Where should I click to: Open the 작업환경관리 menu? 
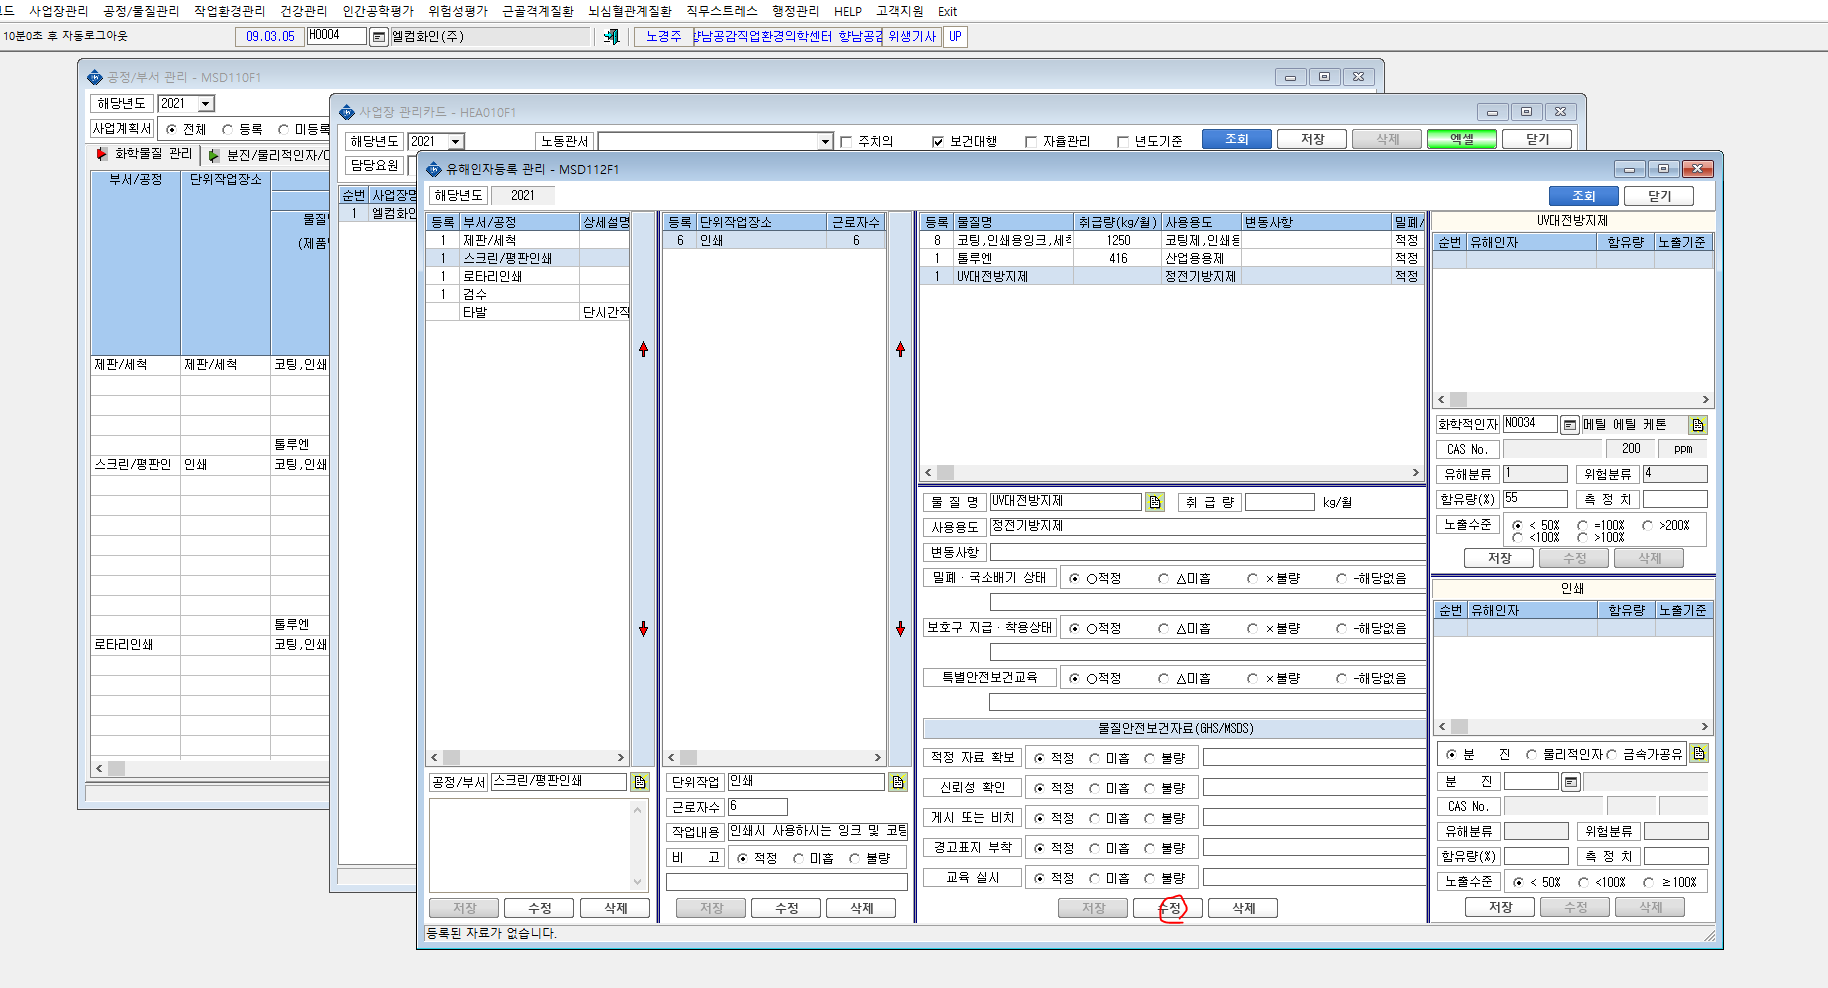229,11
